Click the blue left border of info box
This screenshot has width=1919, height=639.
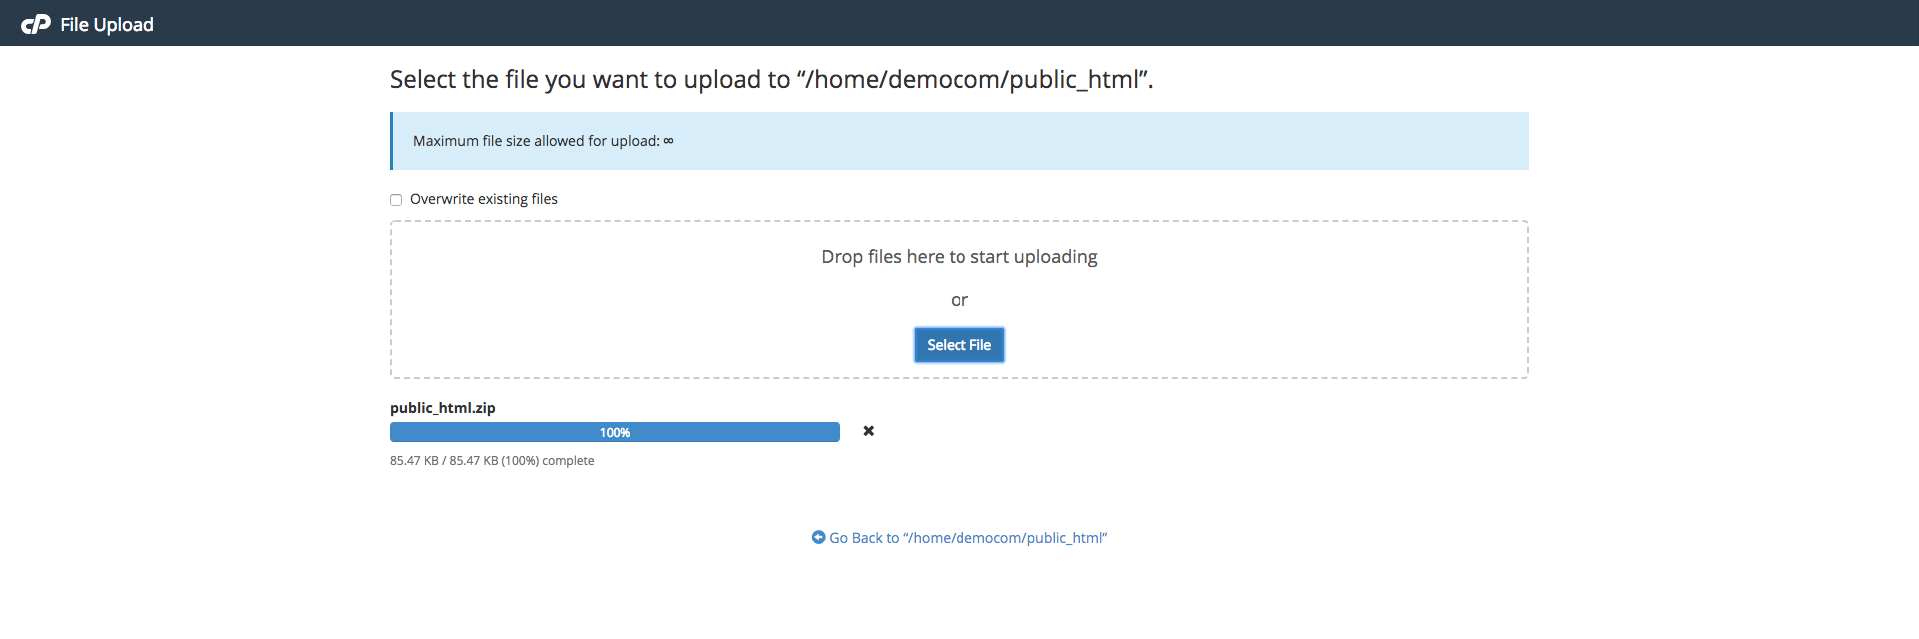[391, 141]
